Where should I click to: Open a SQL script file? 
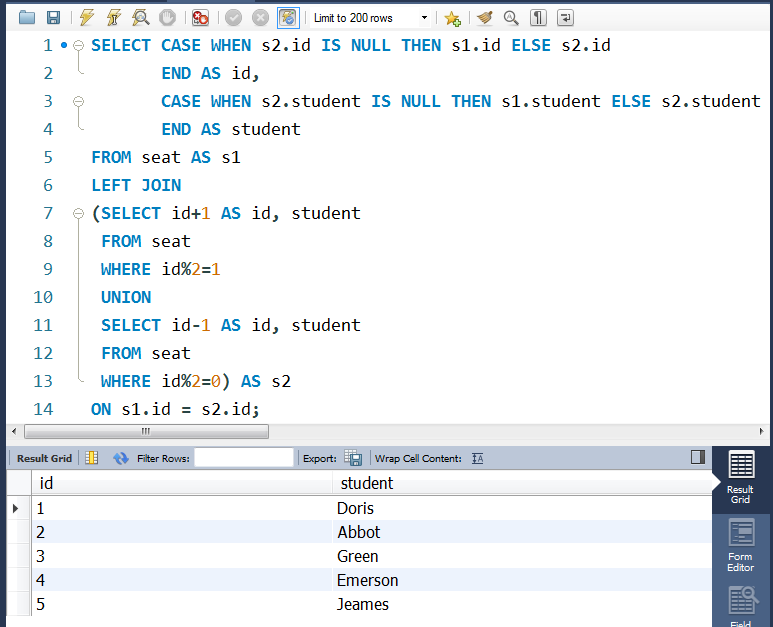27,18
